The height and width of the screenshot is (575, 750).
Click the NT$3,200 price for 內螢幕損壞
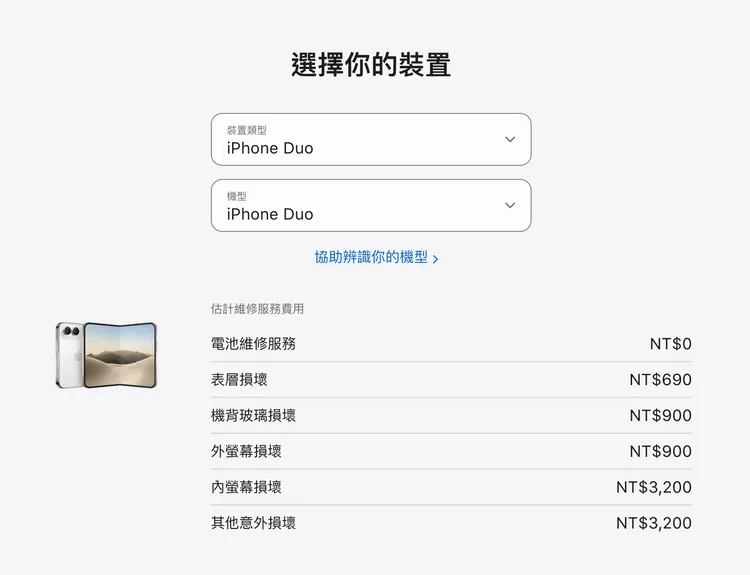coord(654,487)
